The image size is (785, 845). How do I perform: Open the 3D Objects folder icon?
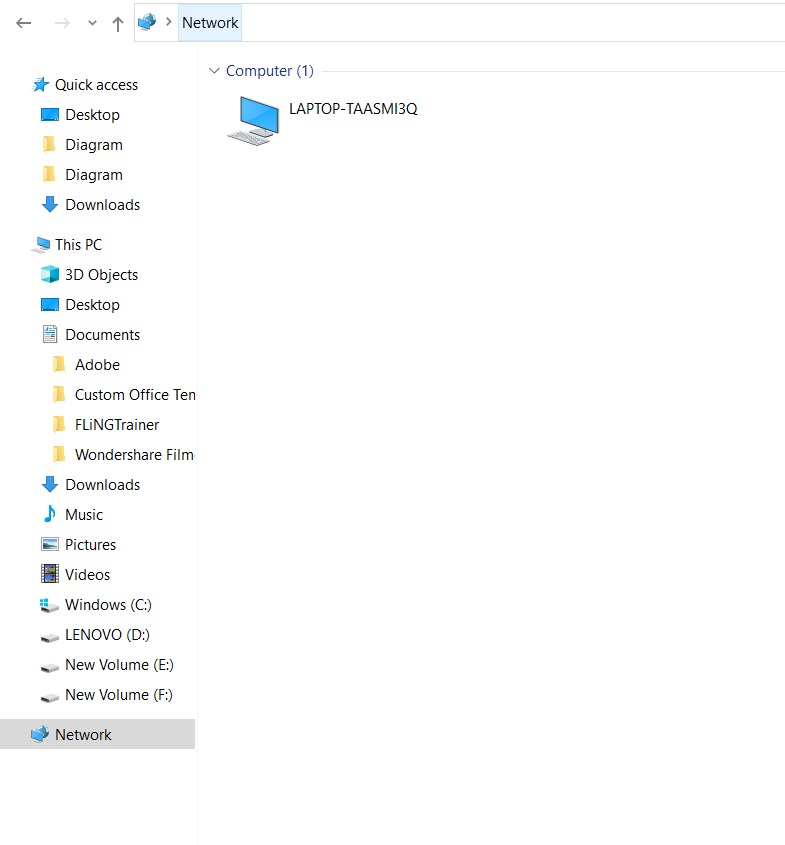tap(50, 275)
